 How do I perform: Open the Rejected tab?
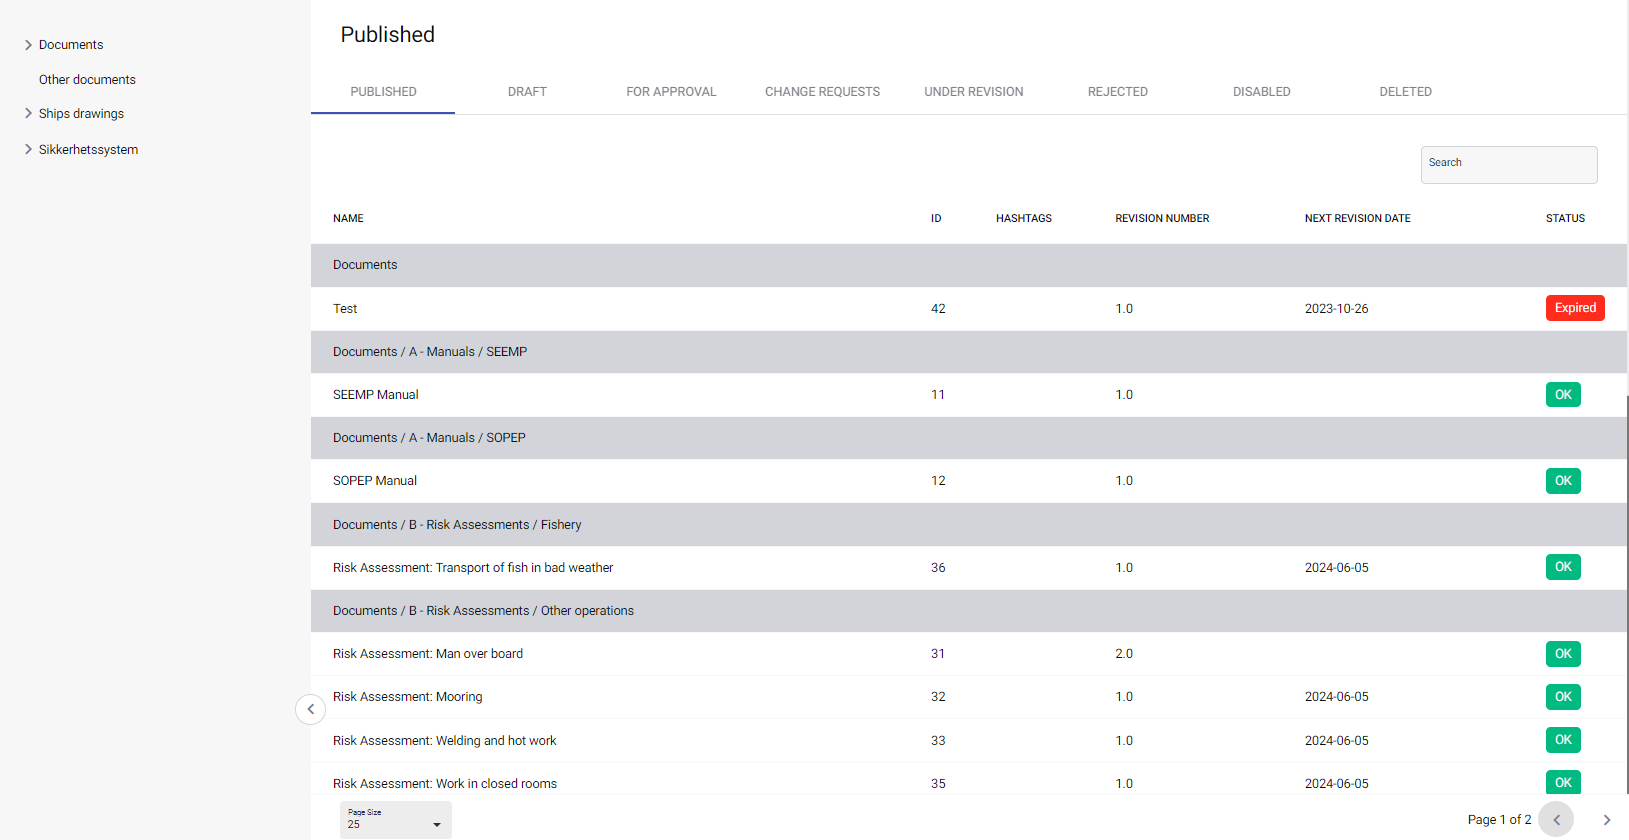click(1118, 92)
